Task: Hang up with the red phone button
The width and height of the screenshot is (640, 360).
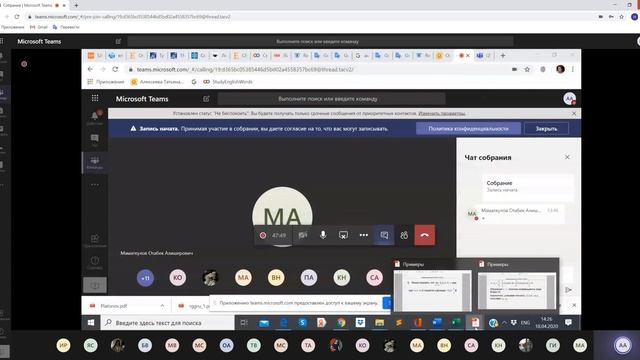Action: coord(424,235)
